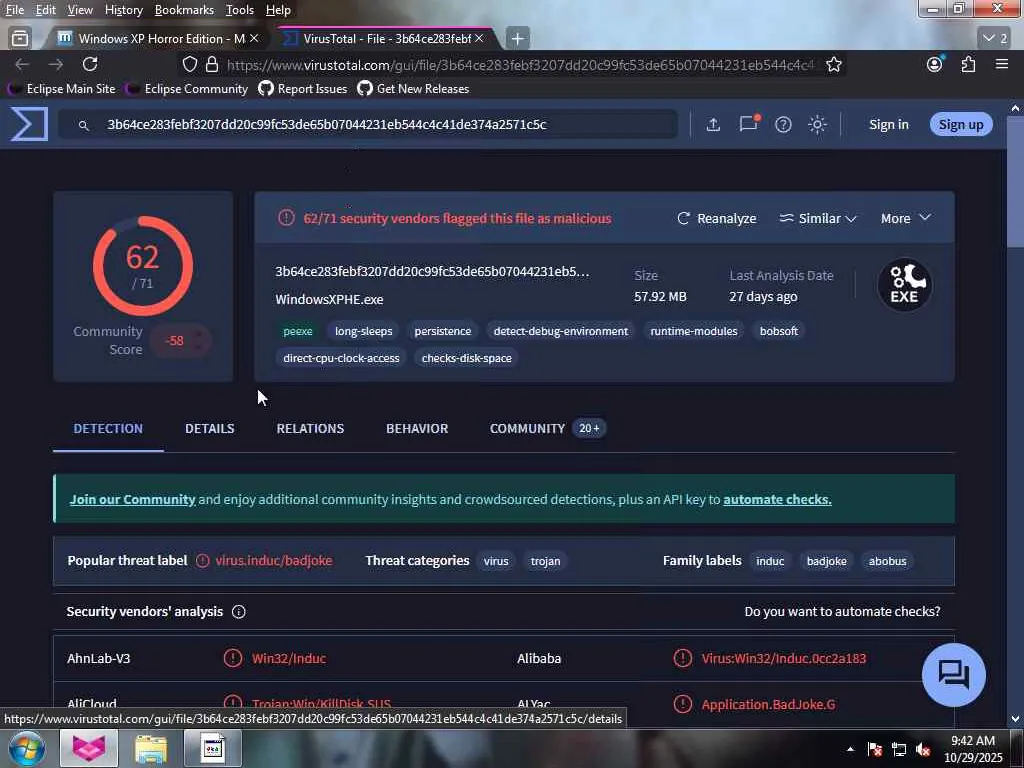Image resolution: width=1024 pixels, height=768 pixels.
Task: Click the Firefox View icon
Action: coord(20,39)
